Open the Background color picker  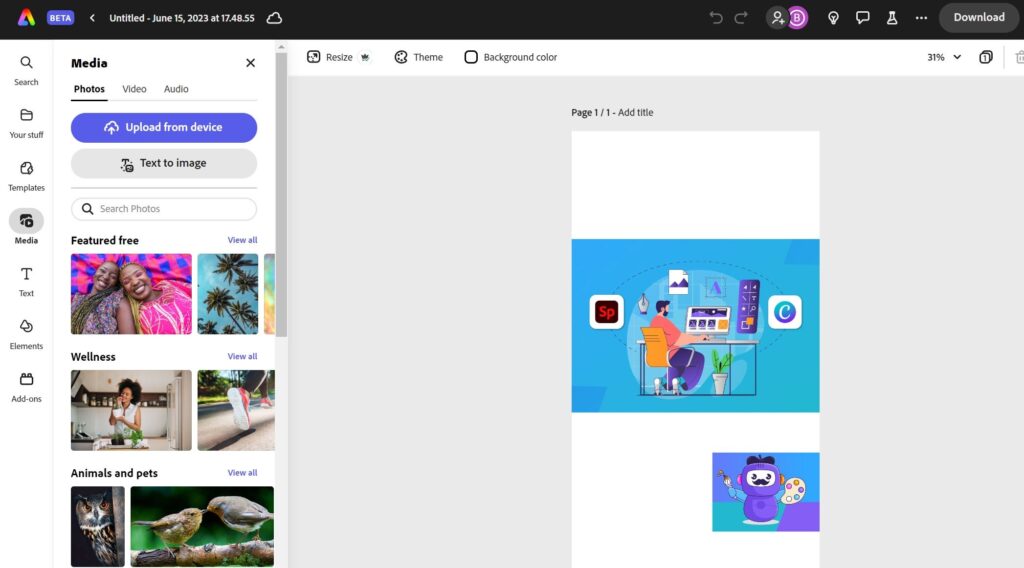(511, 57)
